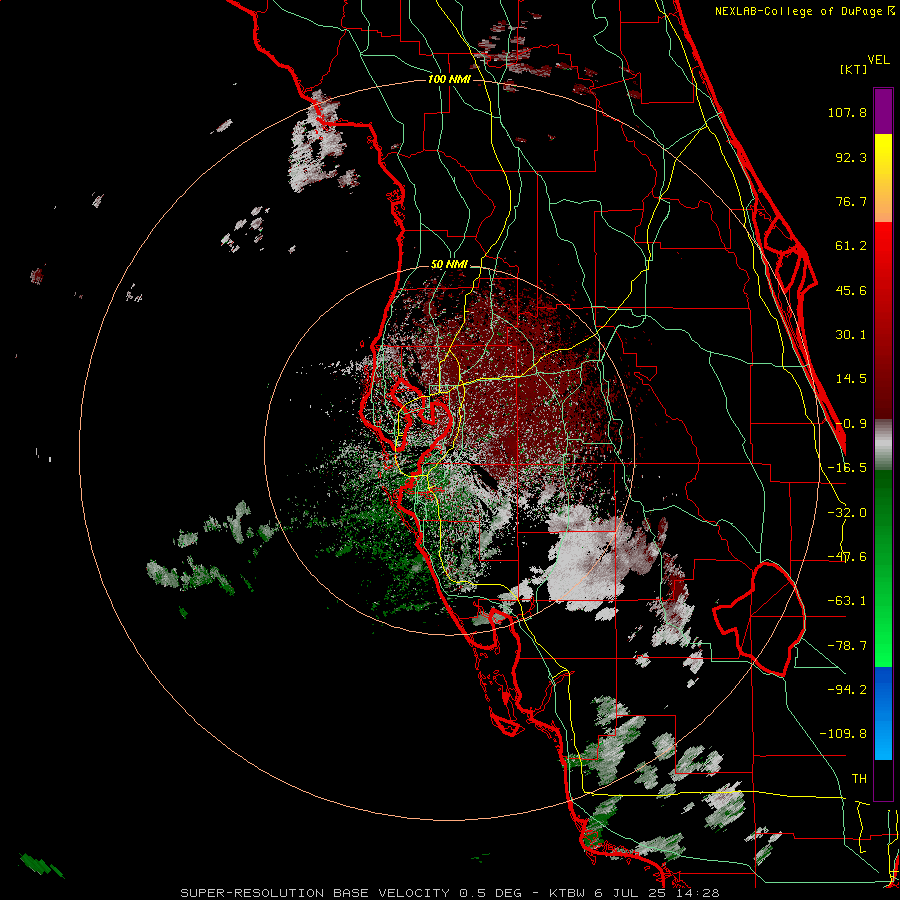This screenshot has width=900, height=900.
Task: Click the 76.7 value on velocity scale
Action: click(851, 201)
